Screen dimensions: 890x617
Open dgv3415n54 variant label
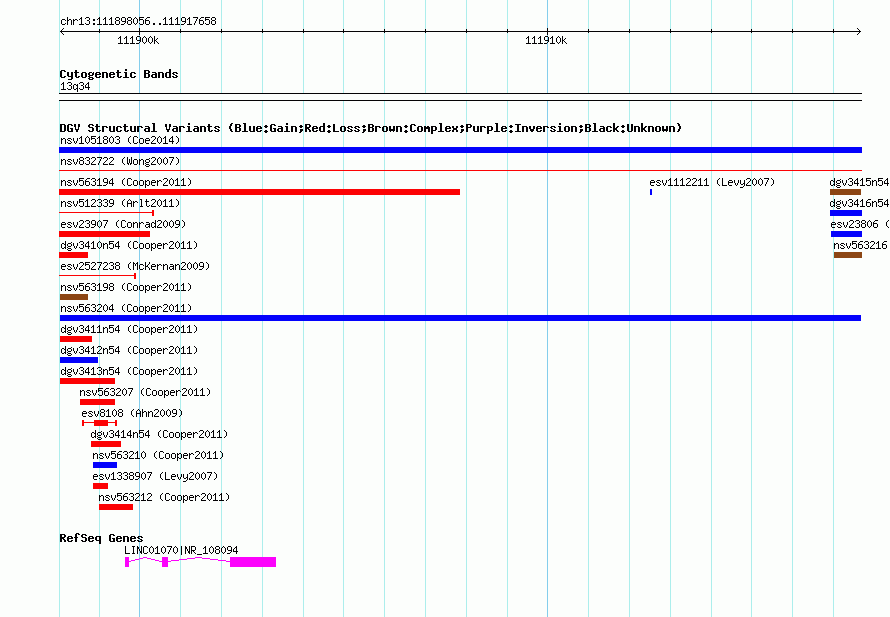click(x=859, y=182)
